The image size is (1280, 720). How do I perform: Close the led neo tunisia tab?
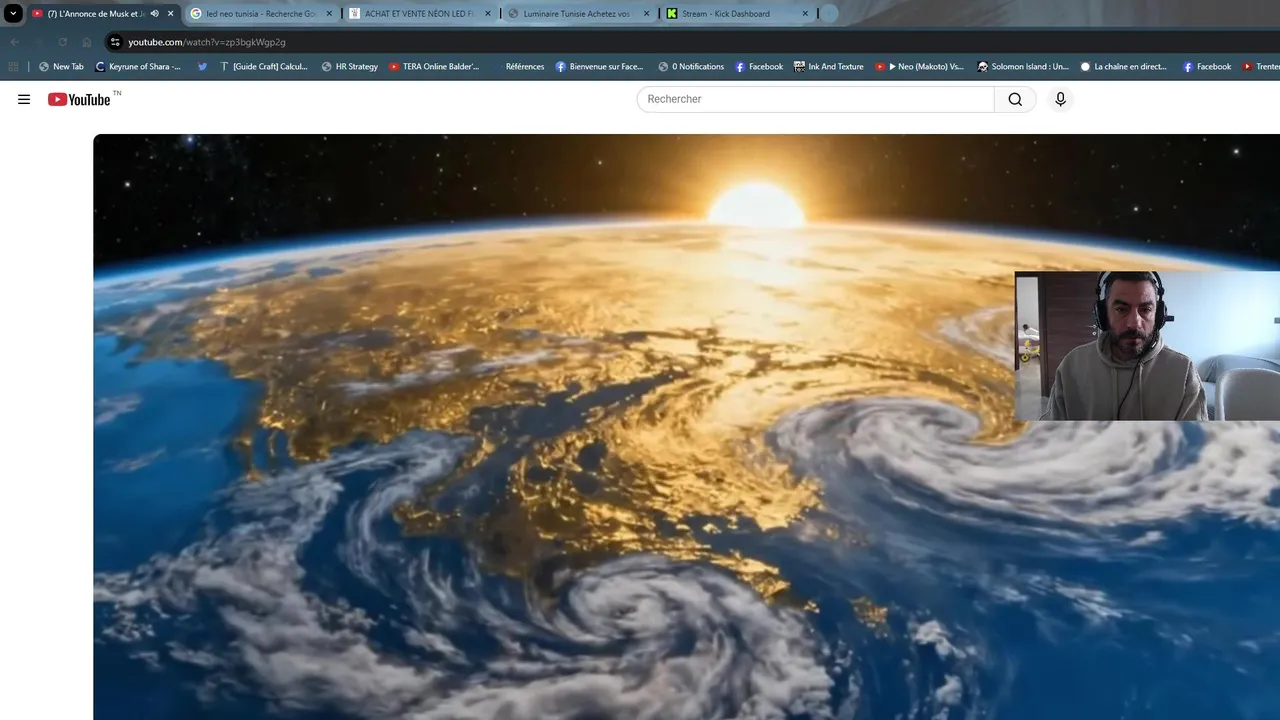click(329, 14)
